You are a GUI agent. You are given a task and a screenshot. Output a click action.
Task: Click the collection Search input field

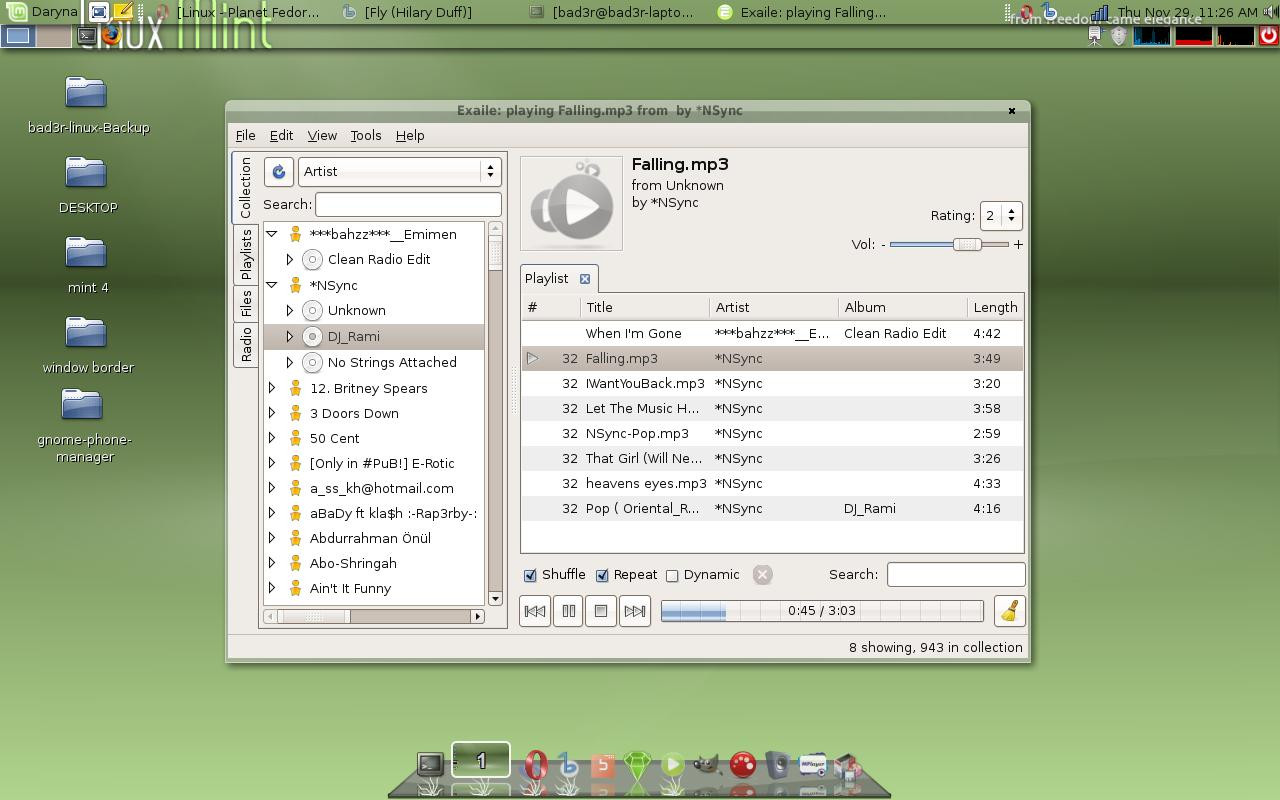[408, 204]
